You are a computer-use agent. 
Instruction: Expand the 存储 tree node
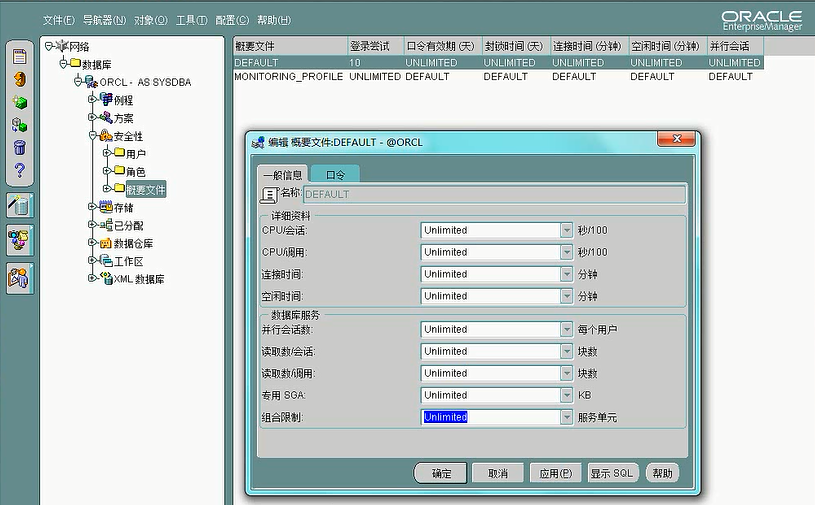tap(93, 207)
